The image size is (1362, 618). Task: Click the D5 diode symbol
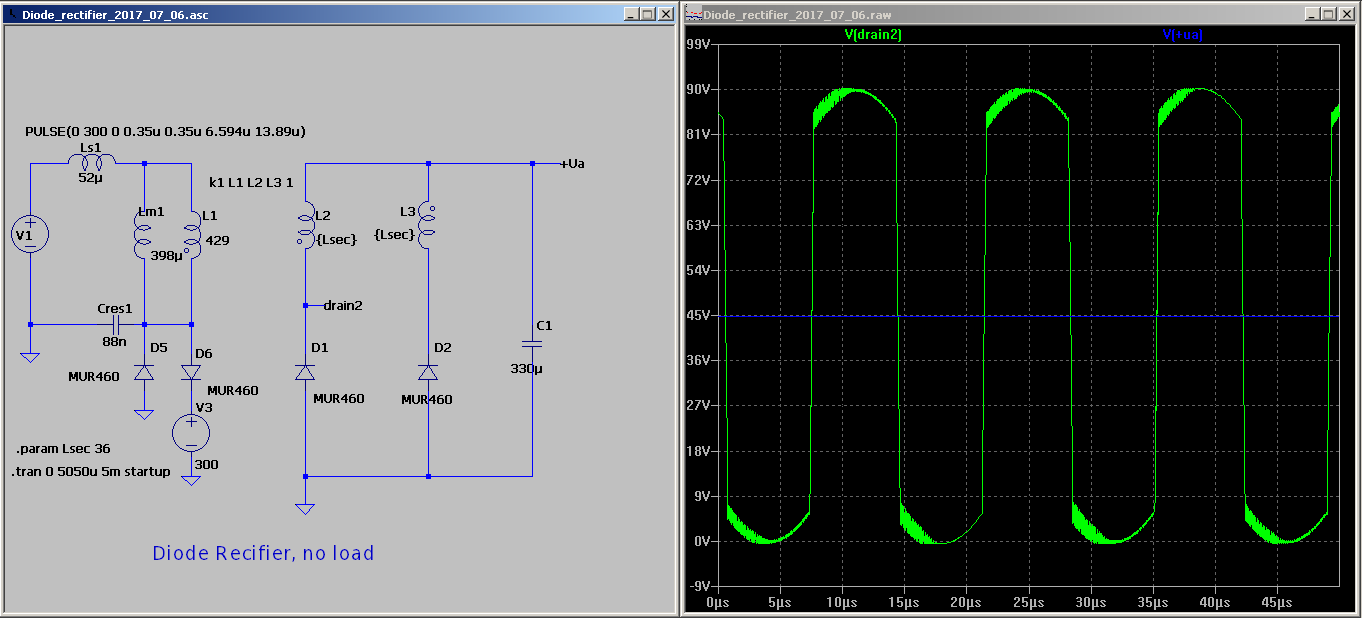coord(144,372)
